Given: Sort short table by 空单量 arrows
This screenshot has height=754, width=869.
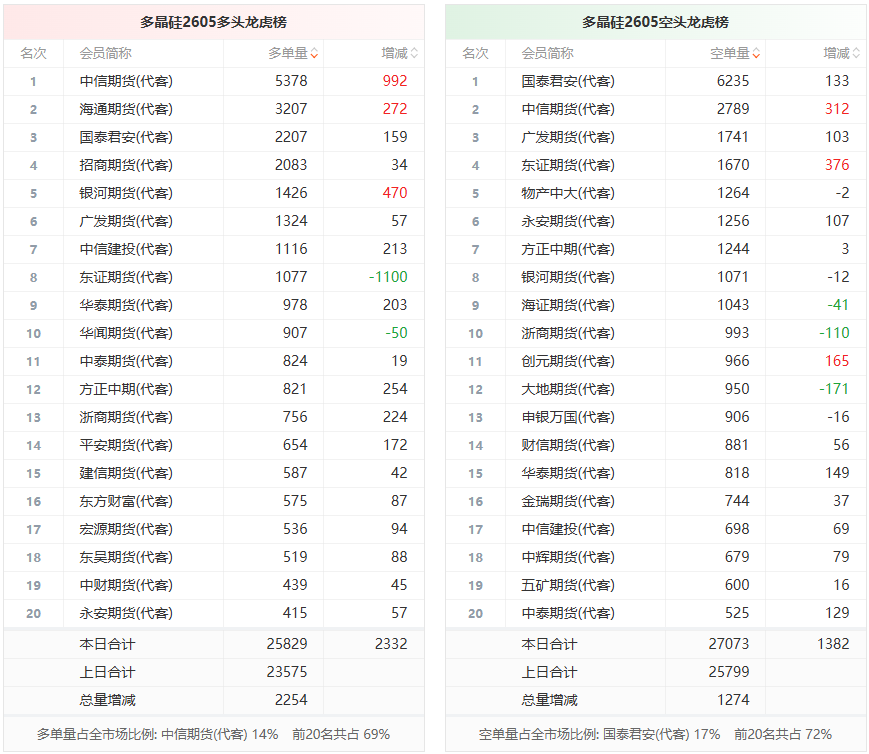Looking at the screenshot, I should (756, 54).
